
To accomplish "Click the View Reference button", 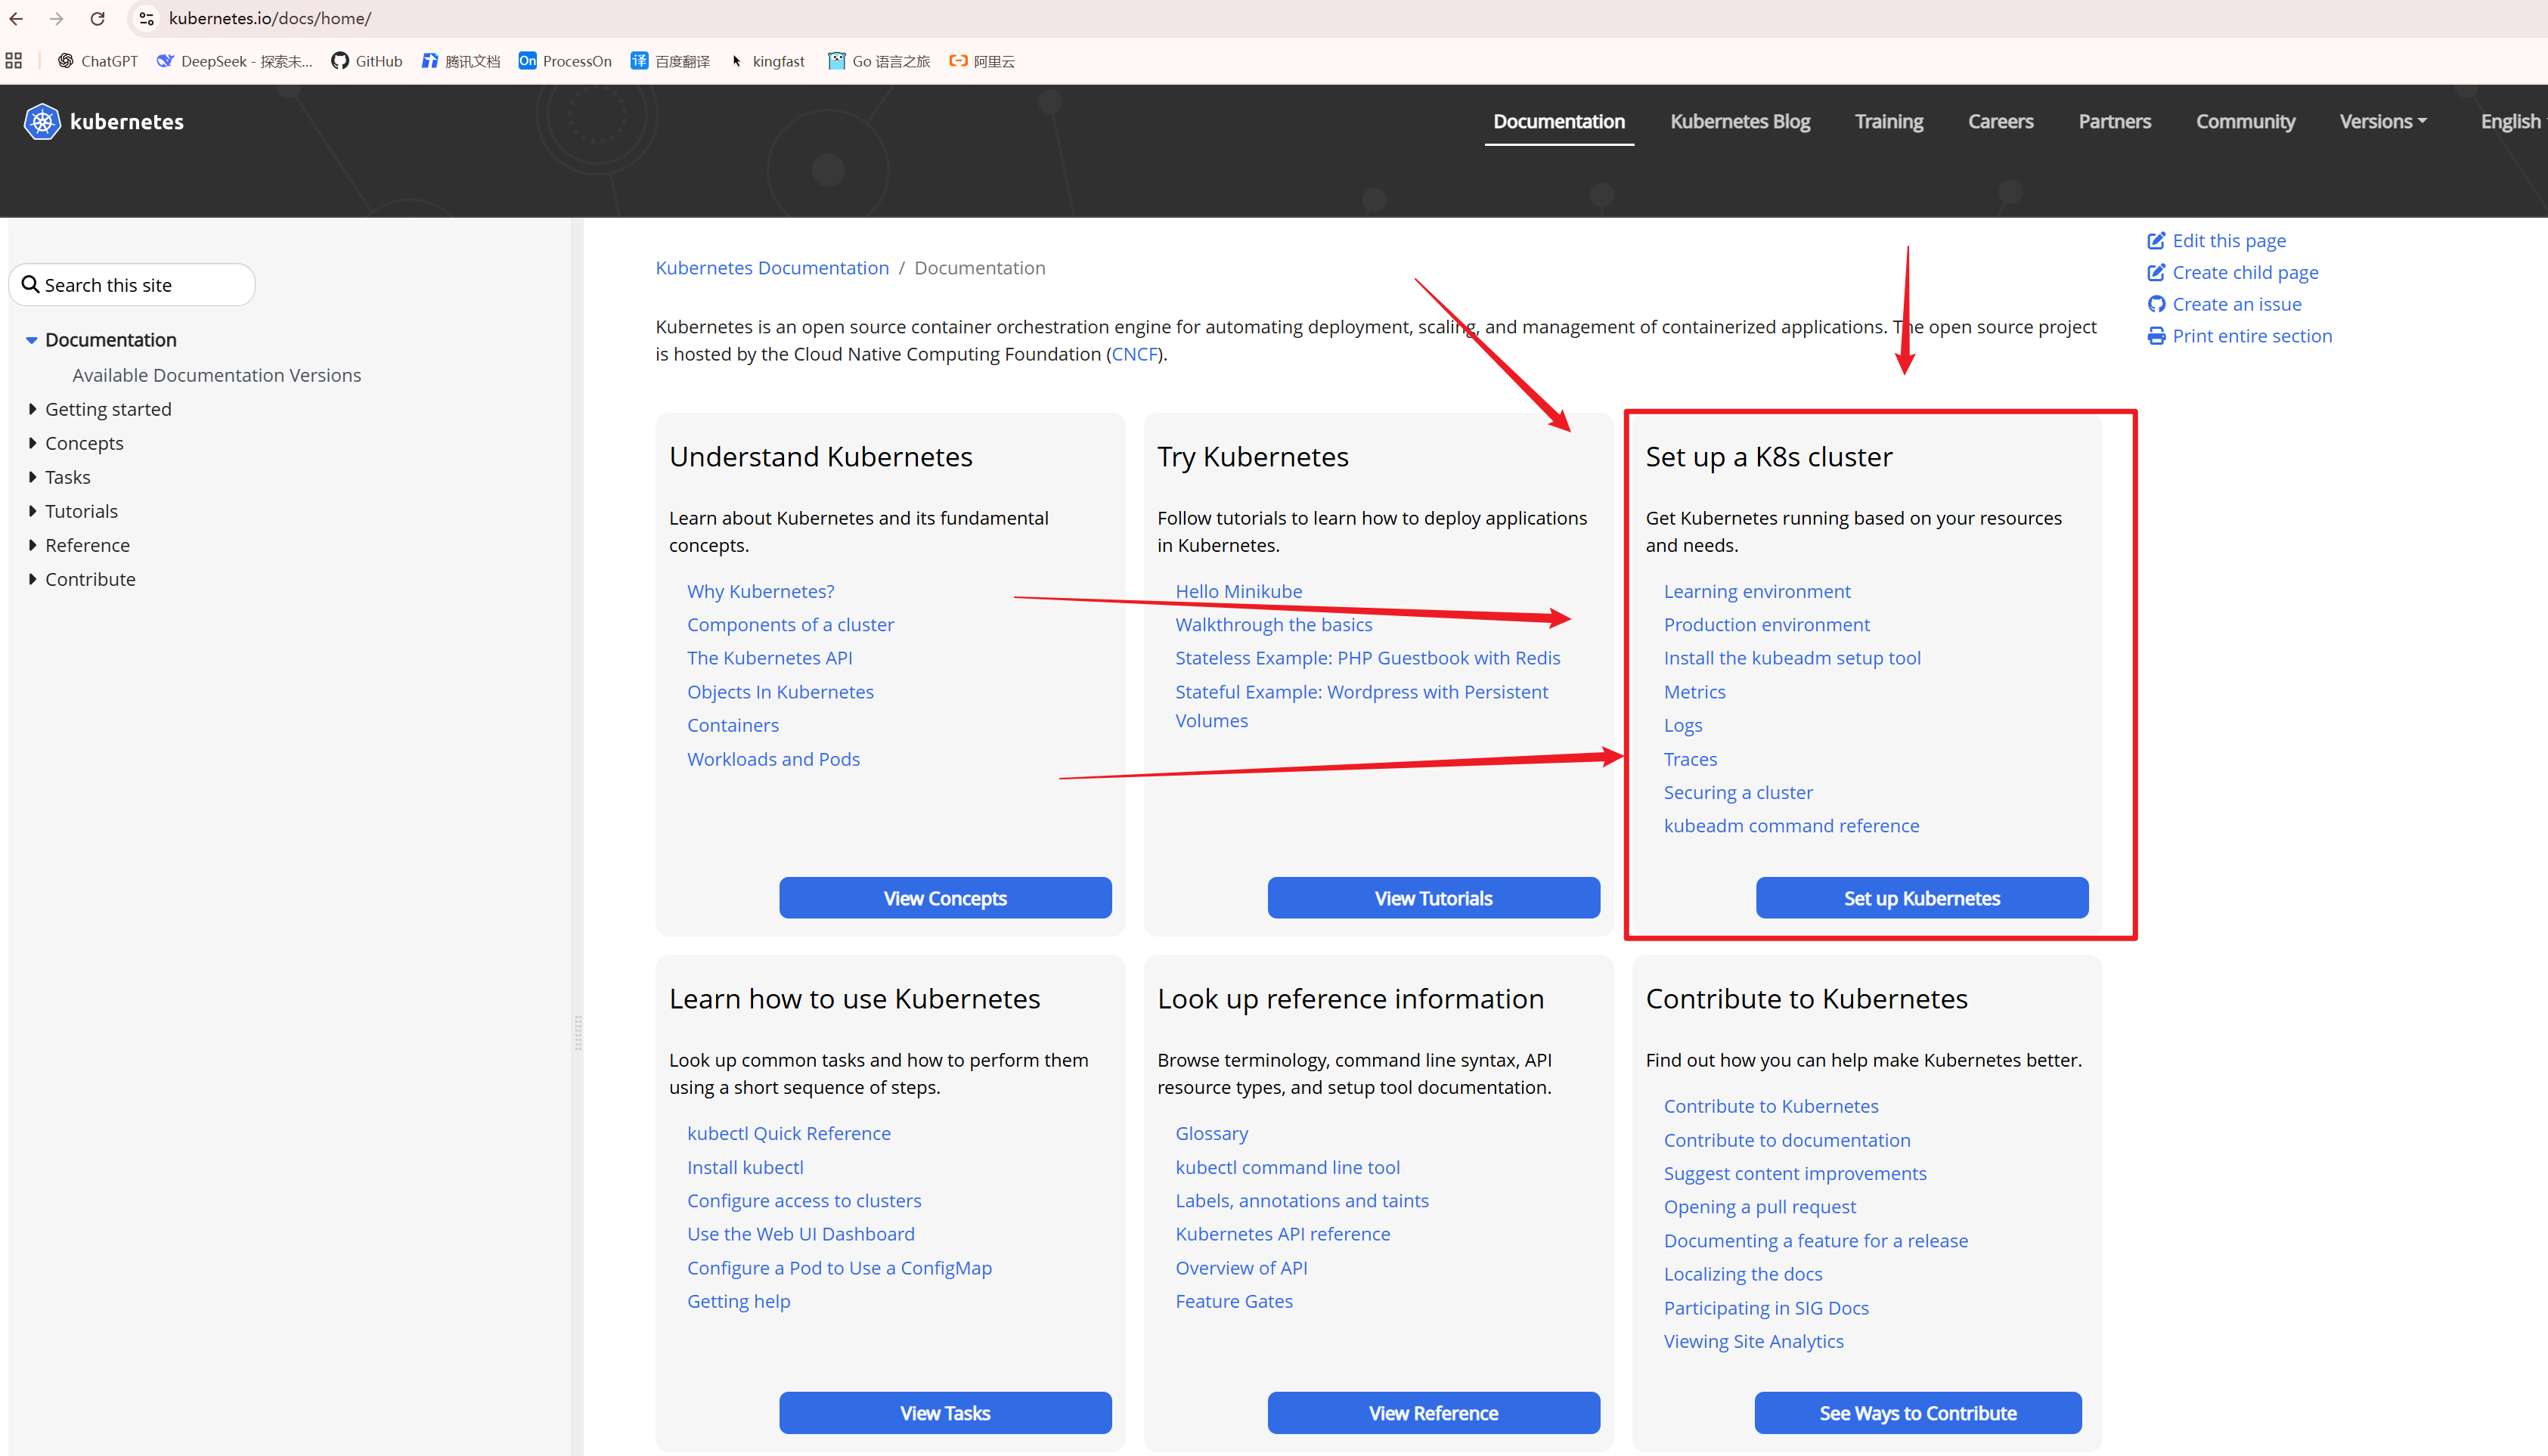I will coord(1433,1413).
